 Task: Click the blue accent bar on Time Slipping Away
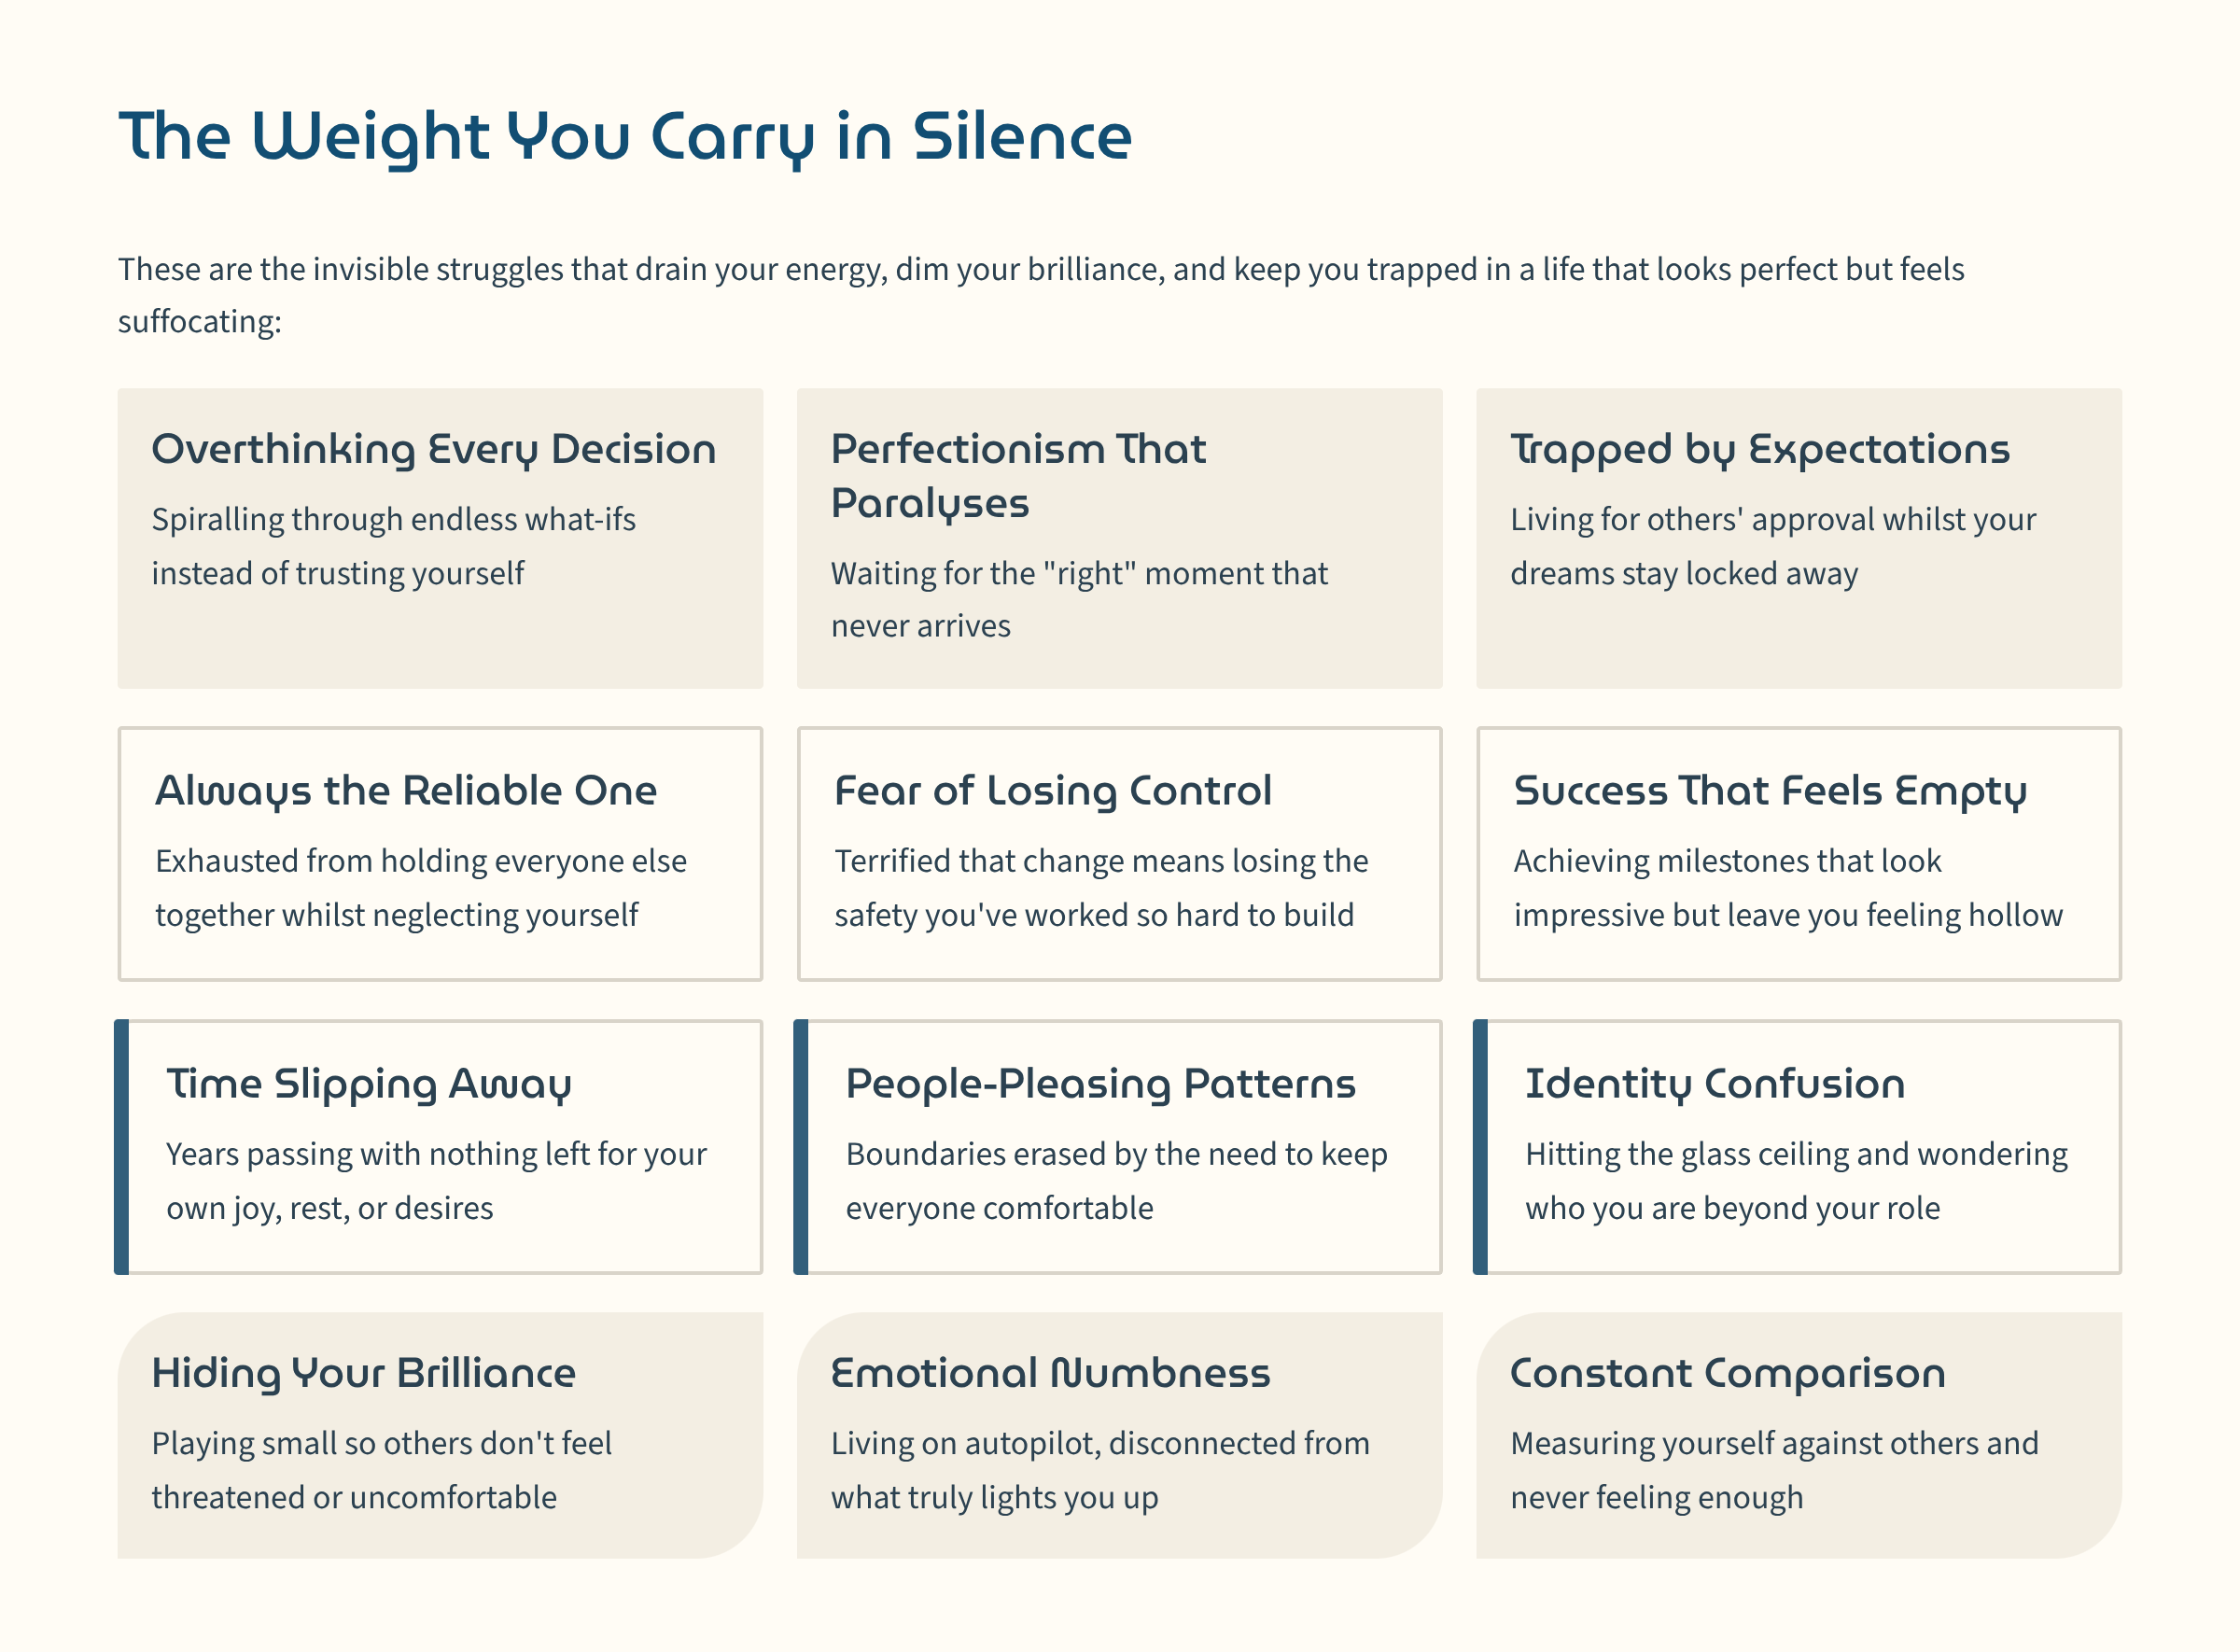click(x=122, y=1147)
